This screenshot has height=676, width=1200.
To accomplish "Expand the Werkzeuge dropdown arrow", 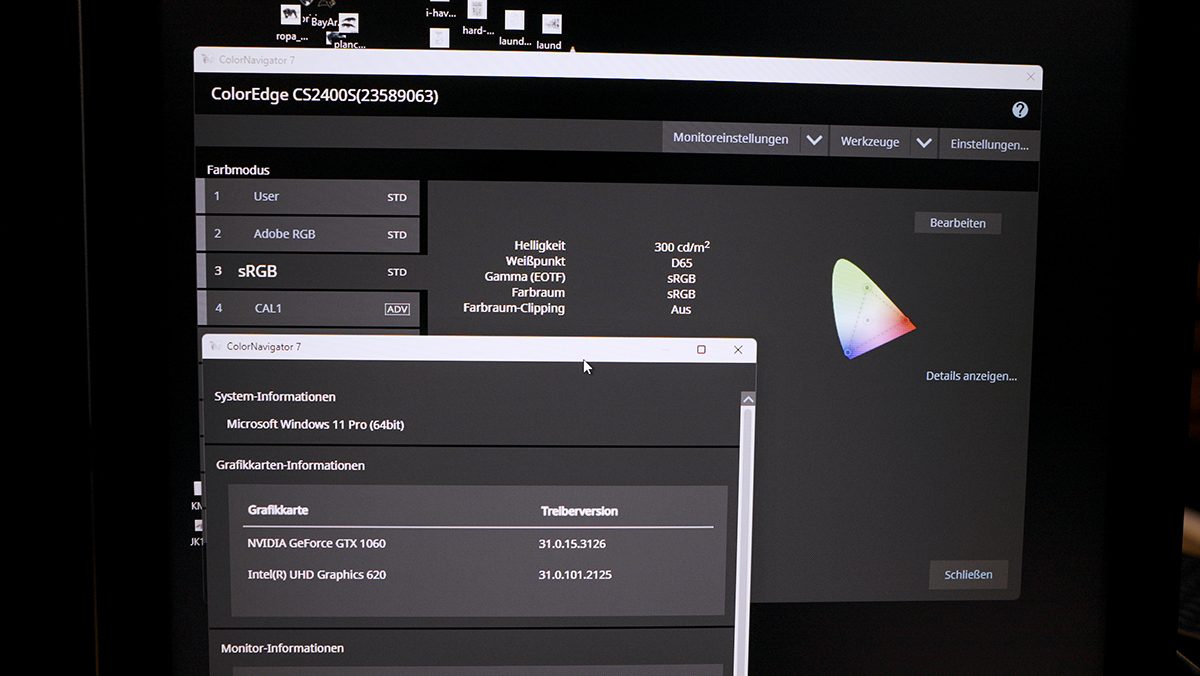I will click(924, 142).
